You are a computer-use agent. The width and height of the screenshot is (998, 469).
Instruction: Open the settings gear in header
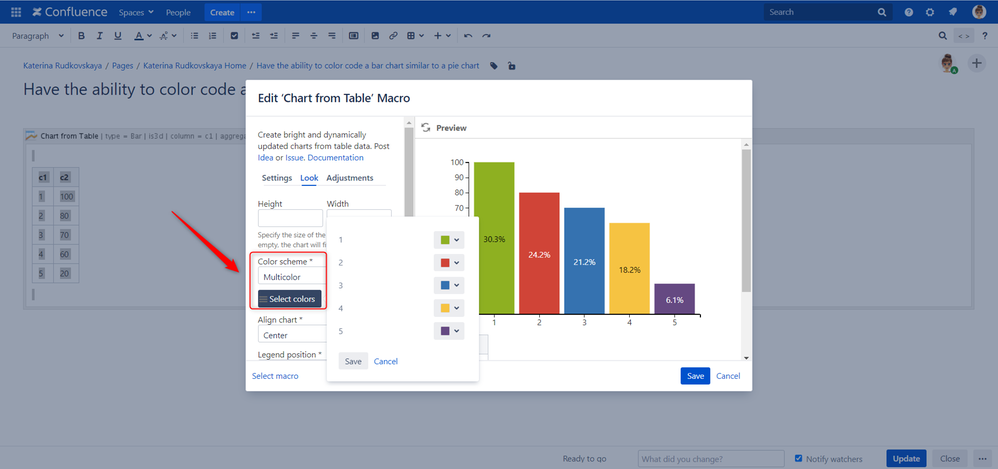[x=930, y=12]
